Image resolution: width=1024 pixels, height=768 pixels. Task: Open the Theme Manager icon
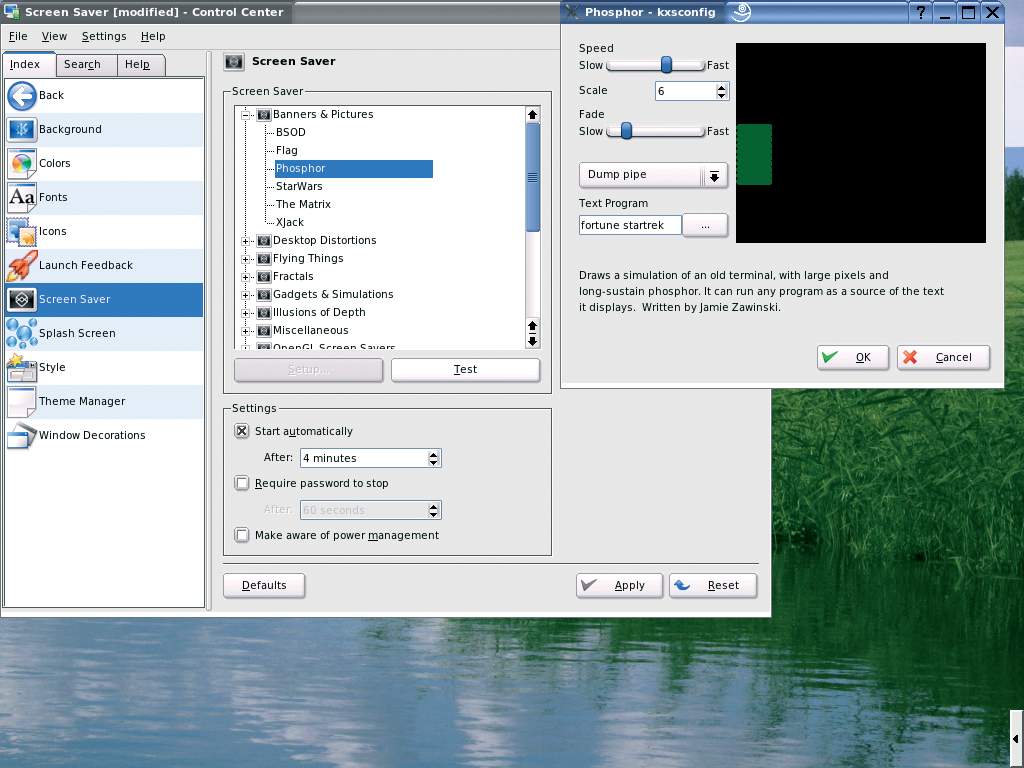(22, 401)
